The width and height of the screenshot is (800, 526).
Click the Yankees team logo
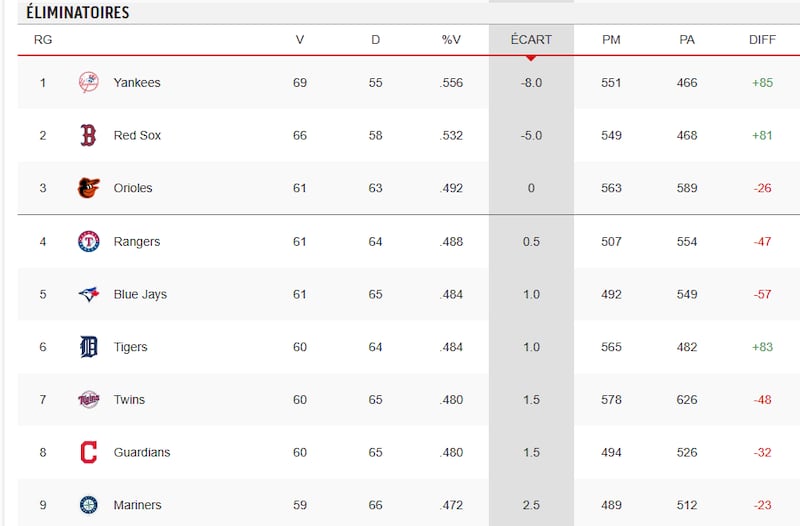click(x=88, y=83)
